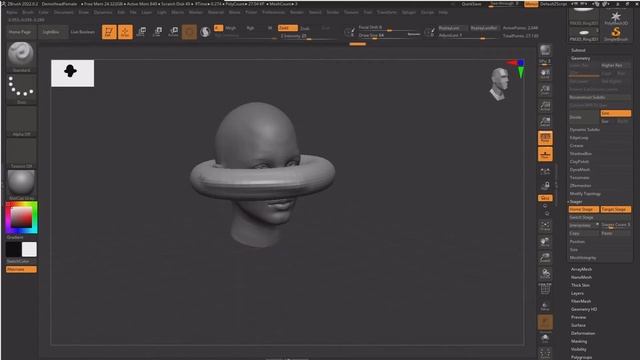Toggle Live Boolean

[x=82, y=32]
